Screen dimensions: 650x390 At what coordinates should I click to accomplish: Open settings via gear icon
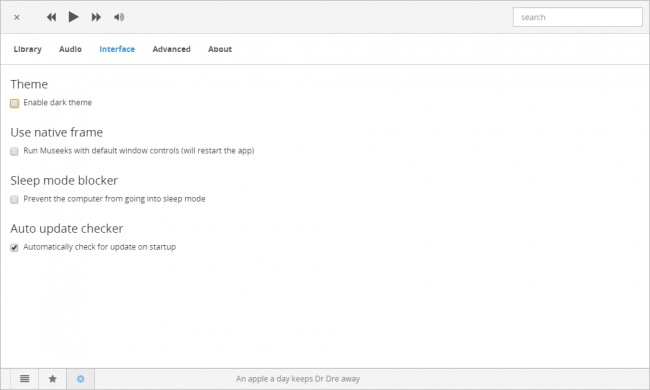click(x=80, y=378)
